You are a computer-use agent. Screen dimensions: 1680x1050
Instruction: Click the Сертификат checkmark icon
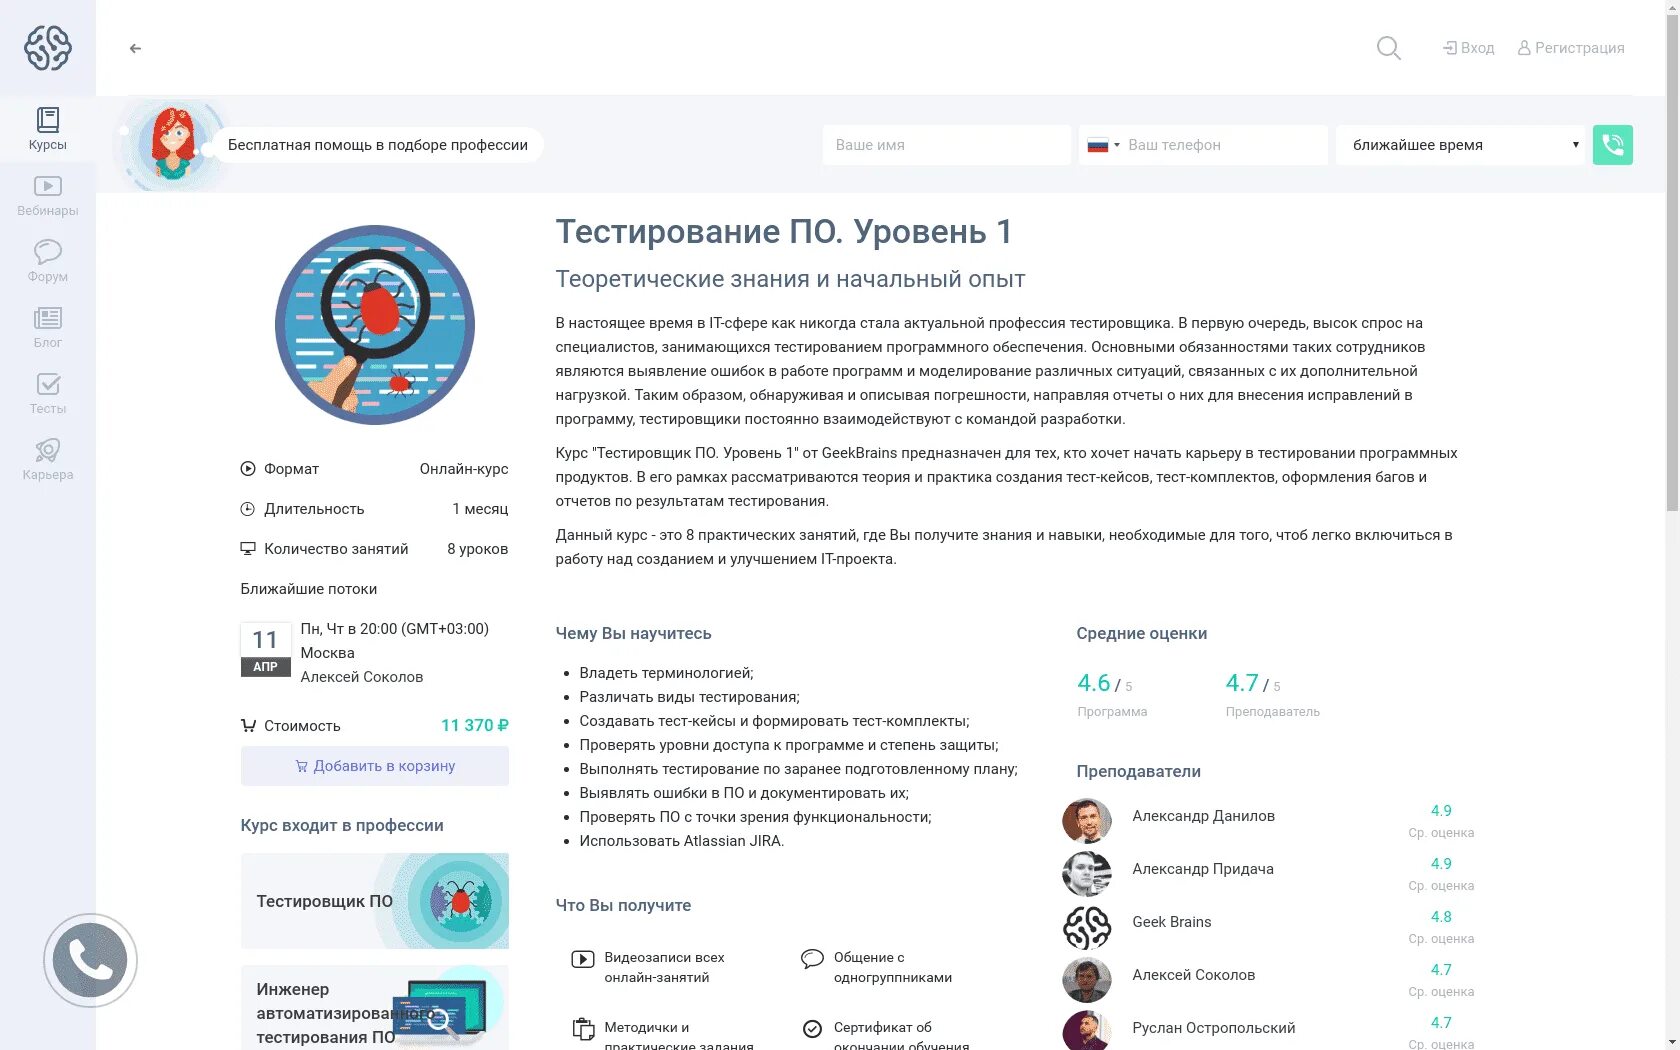click(x=812, y=1029)
